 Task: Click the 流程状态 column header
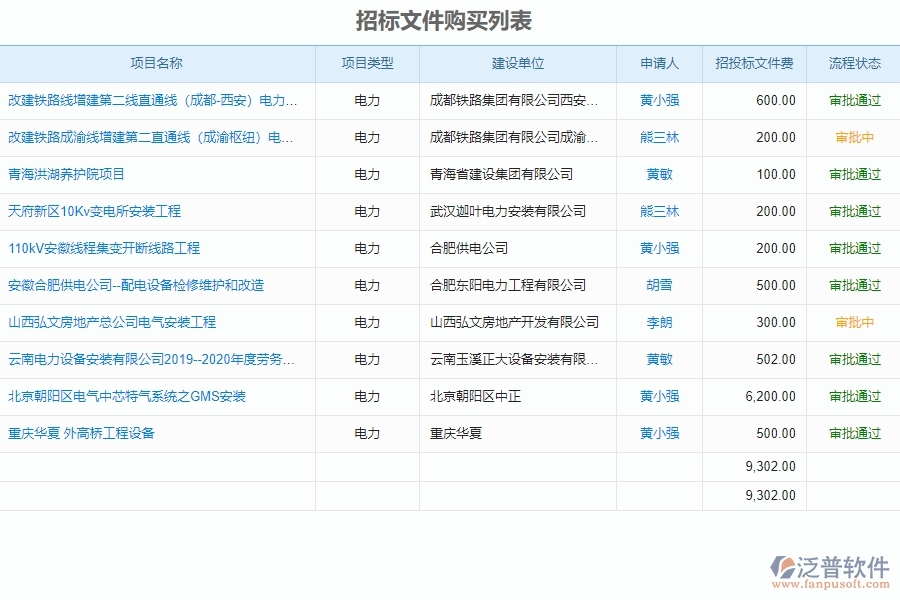point(853,63)
